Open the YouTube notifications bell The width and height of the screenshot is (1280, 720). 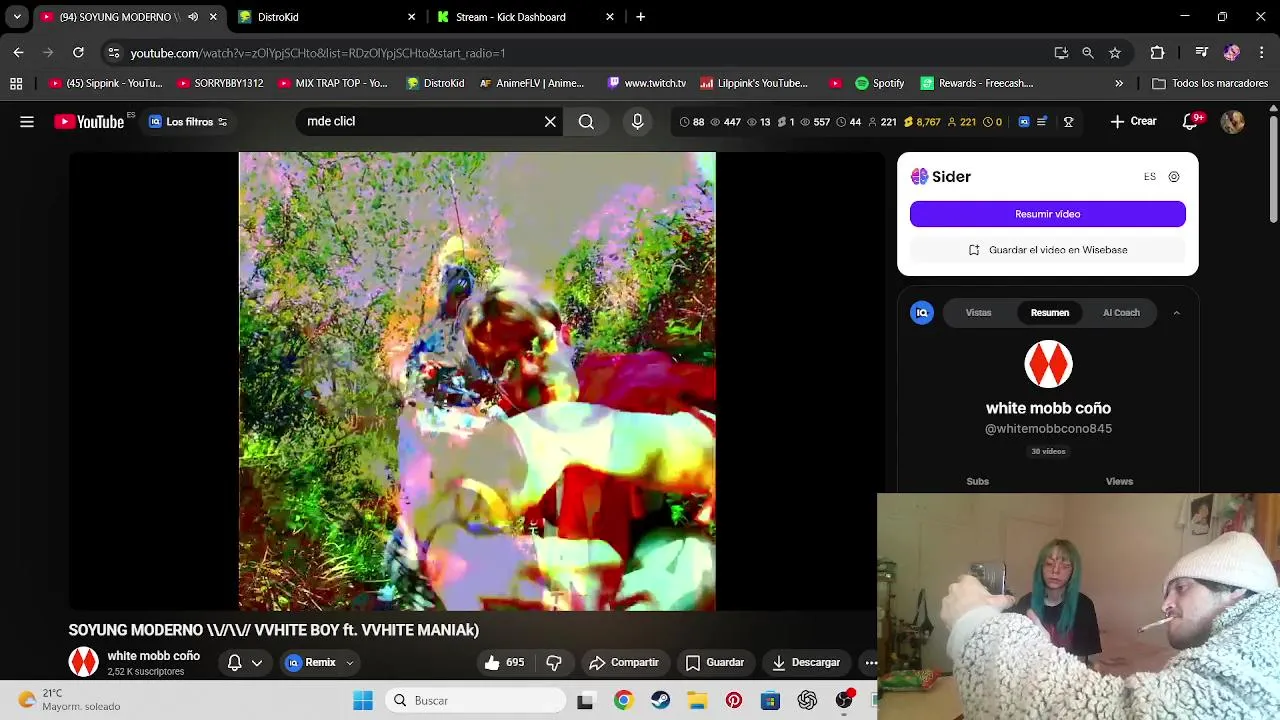coord(1190,122)
